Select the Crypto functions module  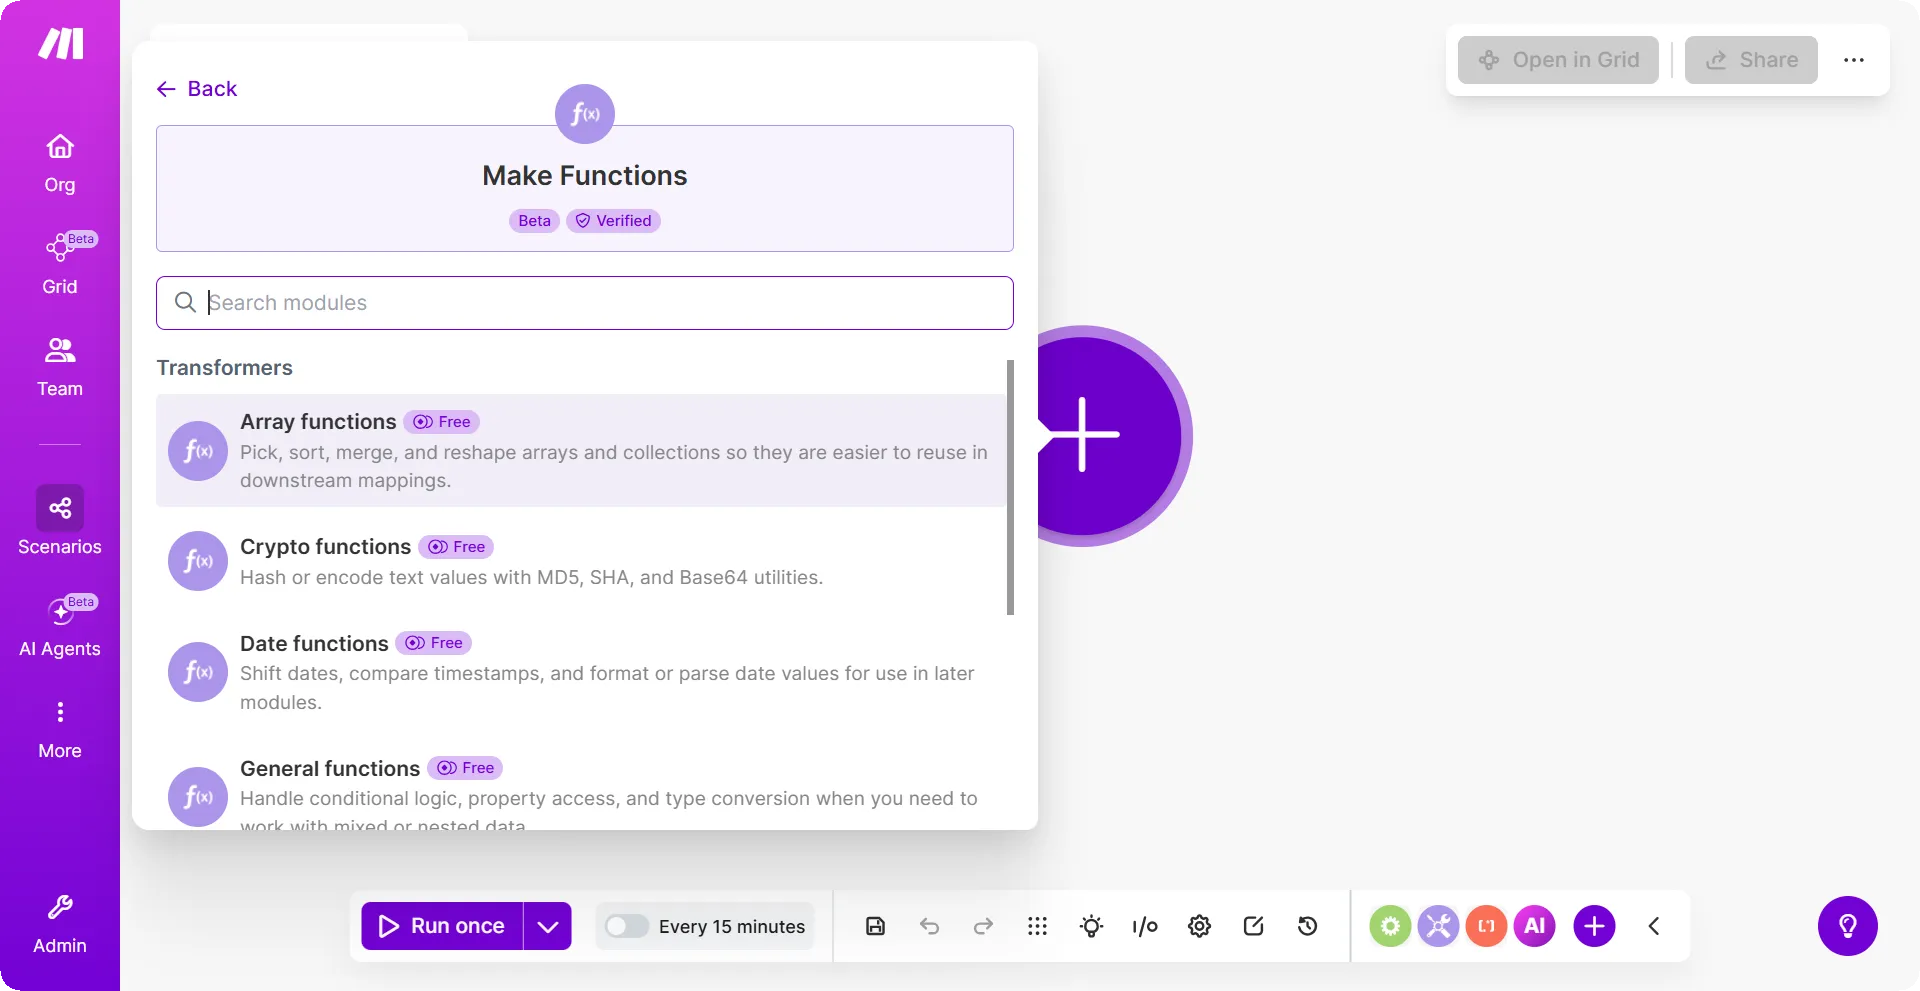tap(581, 562)
